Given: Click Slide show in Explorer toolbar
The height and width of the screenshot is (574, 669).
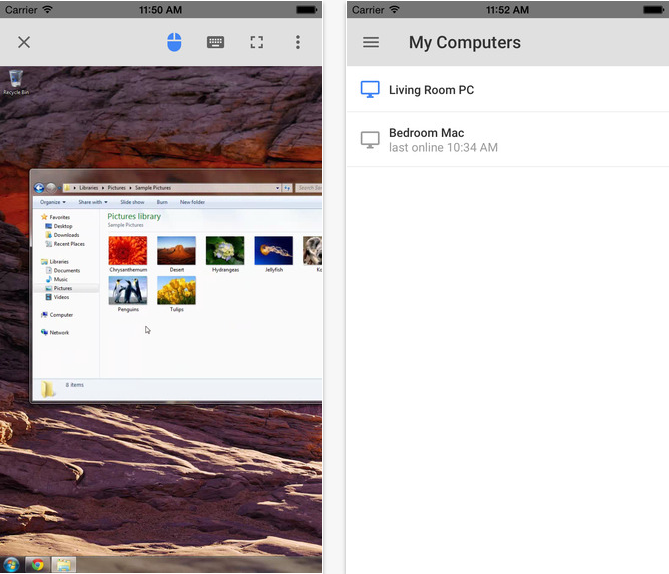Looking at the screenshot, I should click(x=132, y=202).
